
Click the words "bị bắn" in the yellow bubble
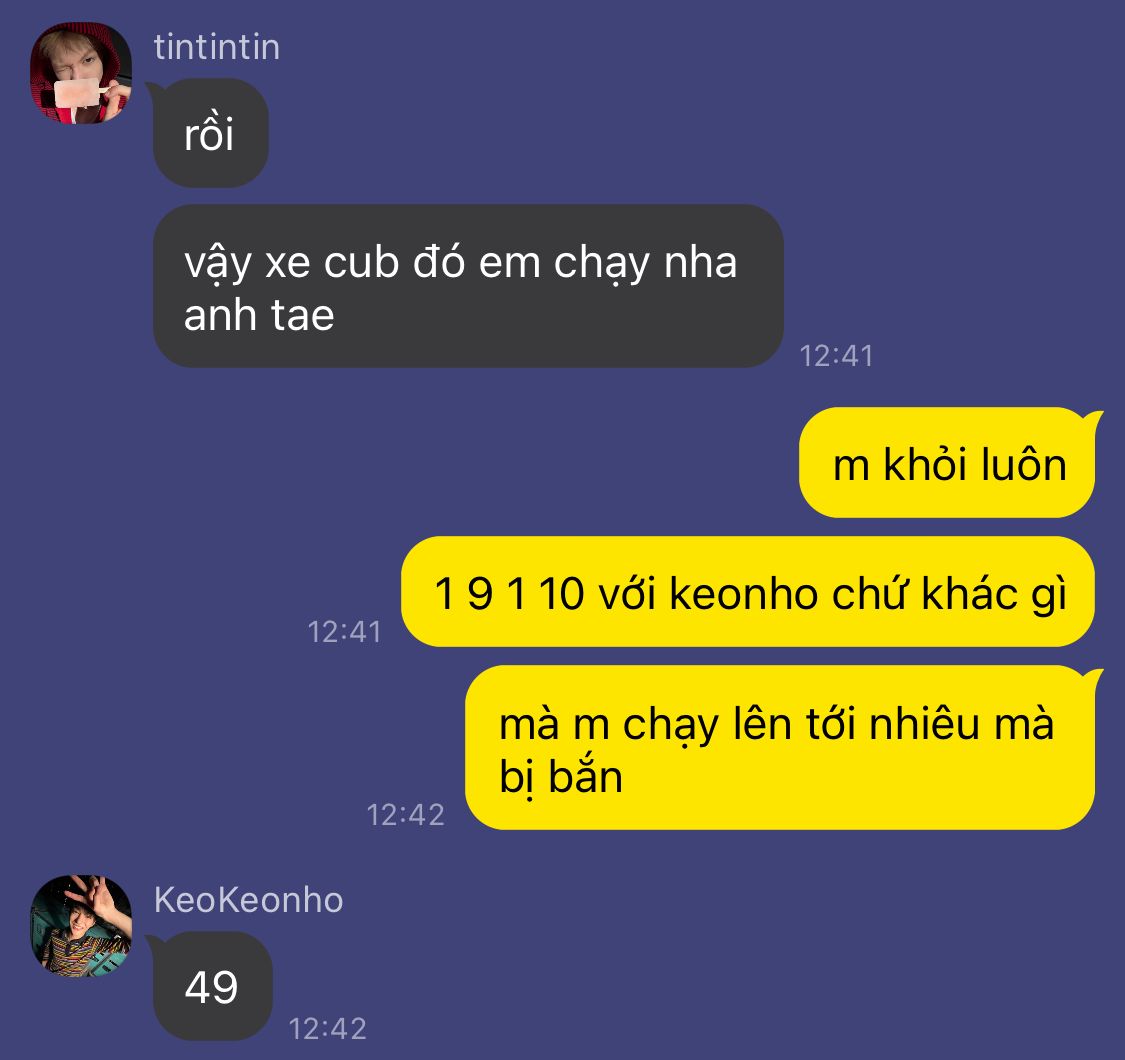[x=560, y=778]
